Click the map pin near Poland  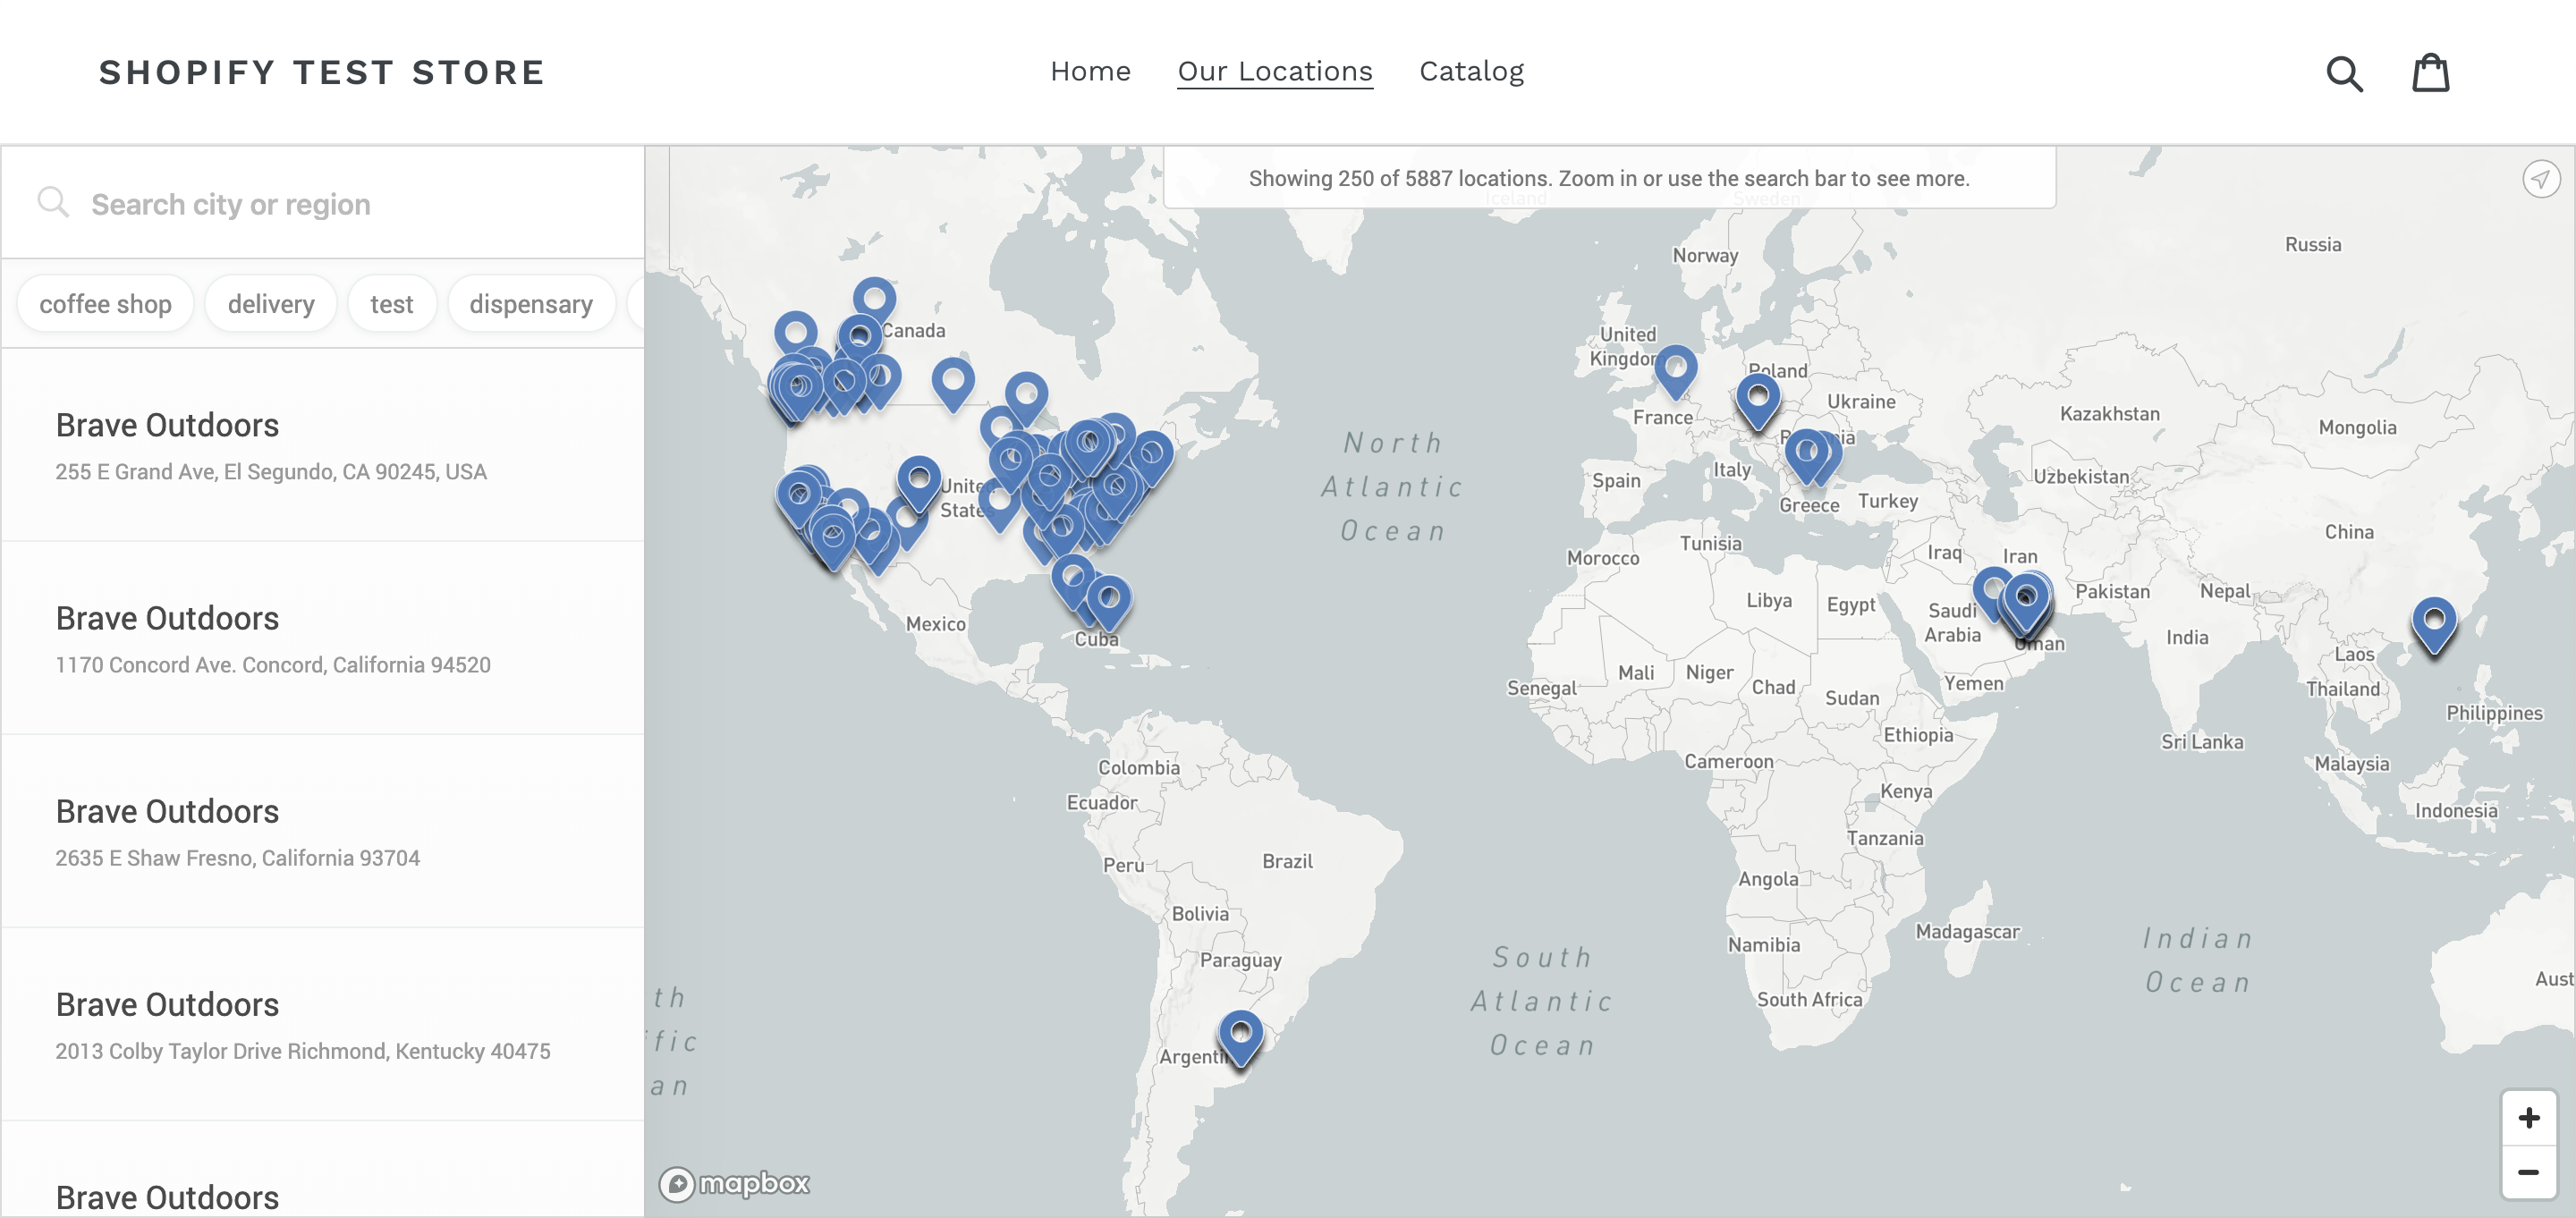tap(1757, 397)
